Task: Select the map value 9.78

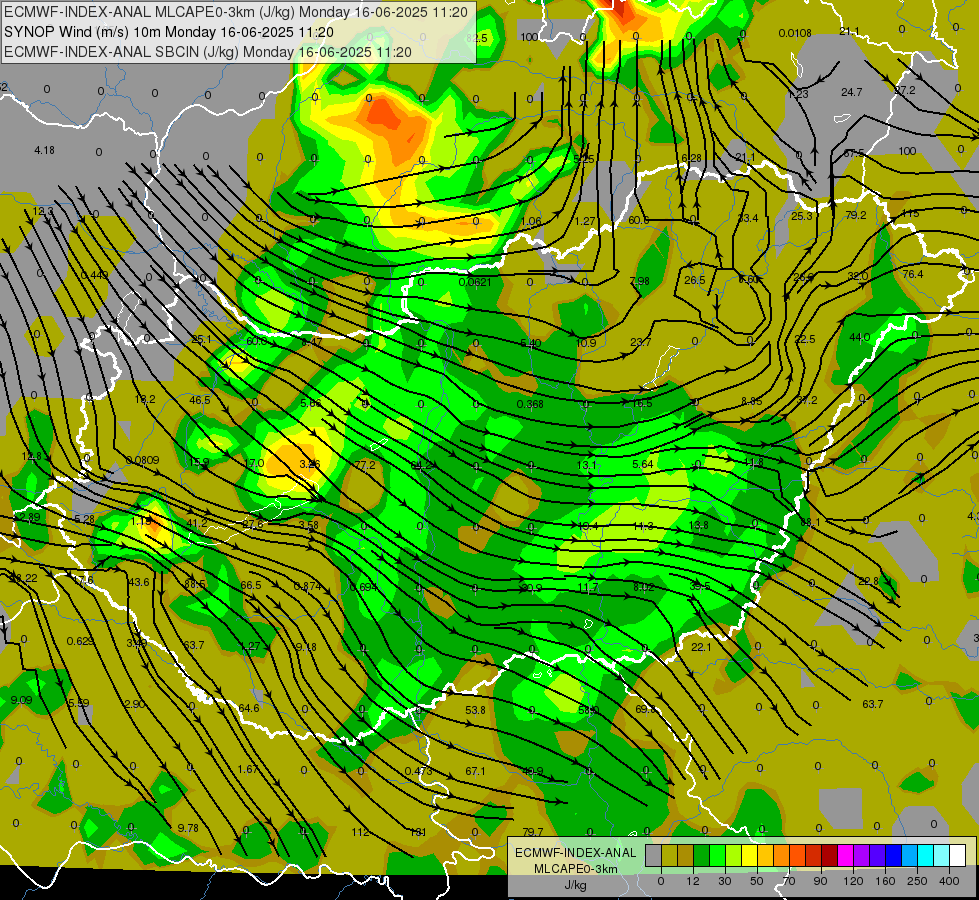Action: (x=188, y=828)
